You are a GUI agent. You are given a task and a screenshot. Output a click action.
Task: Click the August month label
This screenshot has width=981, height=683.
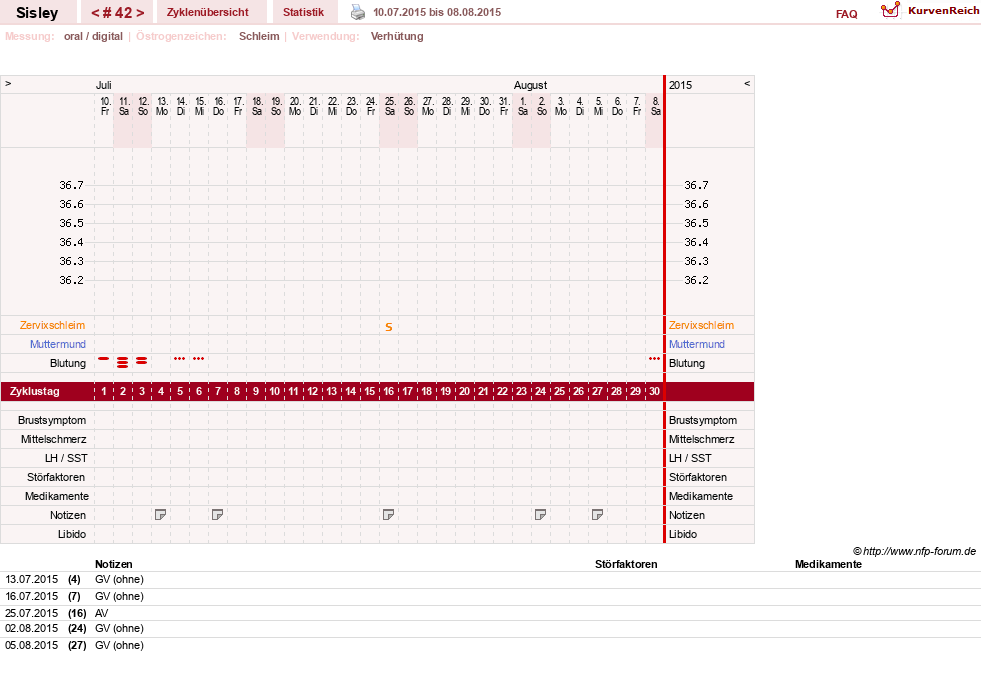[531, 85]
